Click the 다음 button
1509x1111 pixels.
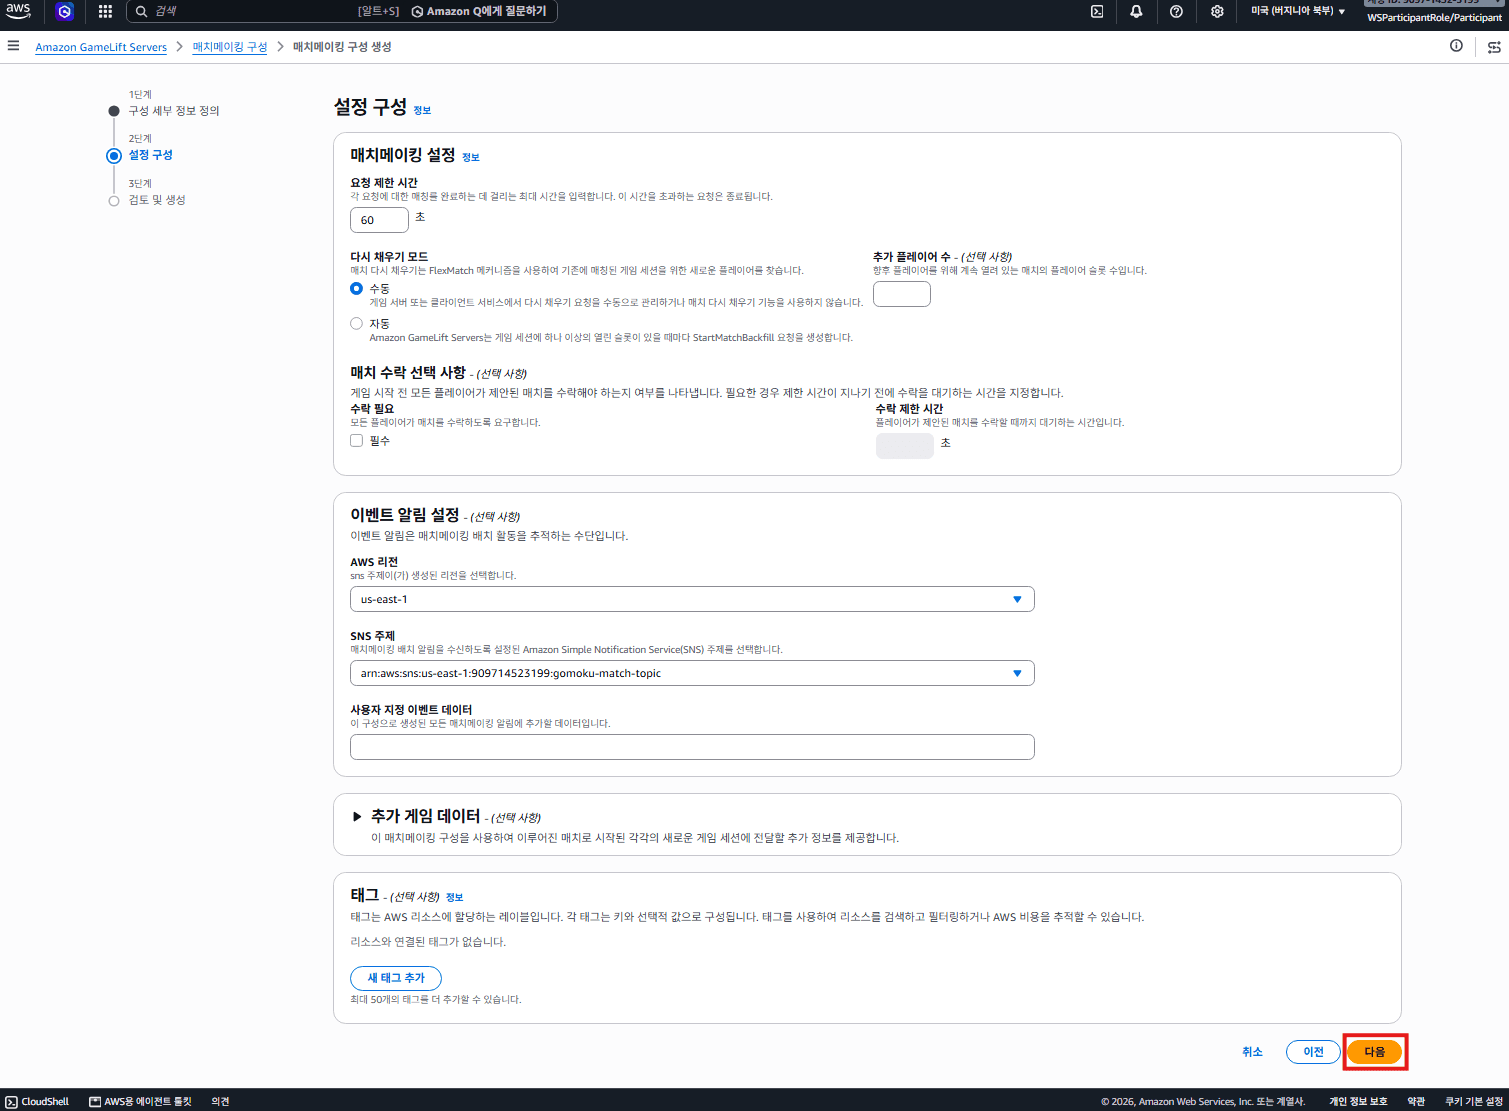(1375, 1052)
